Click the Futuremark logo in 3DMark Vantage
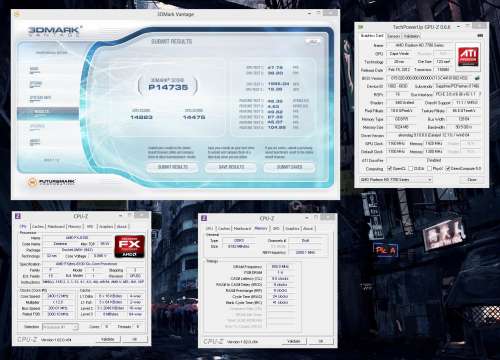This screenshot has width=500, height=360. coord(51,182)
